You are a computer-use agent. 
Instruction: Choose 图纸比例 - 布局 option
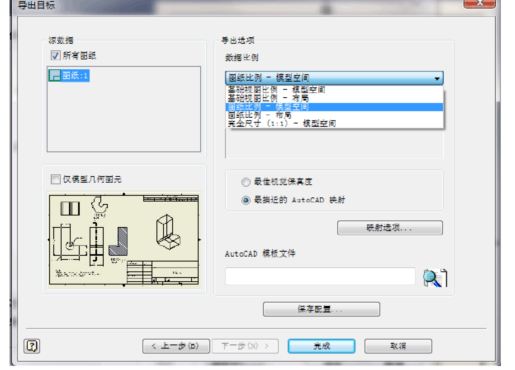click(x=335, y=115)
